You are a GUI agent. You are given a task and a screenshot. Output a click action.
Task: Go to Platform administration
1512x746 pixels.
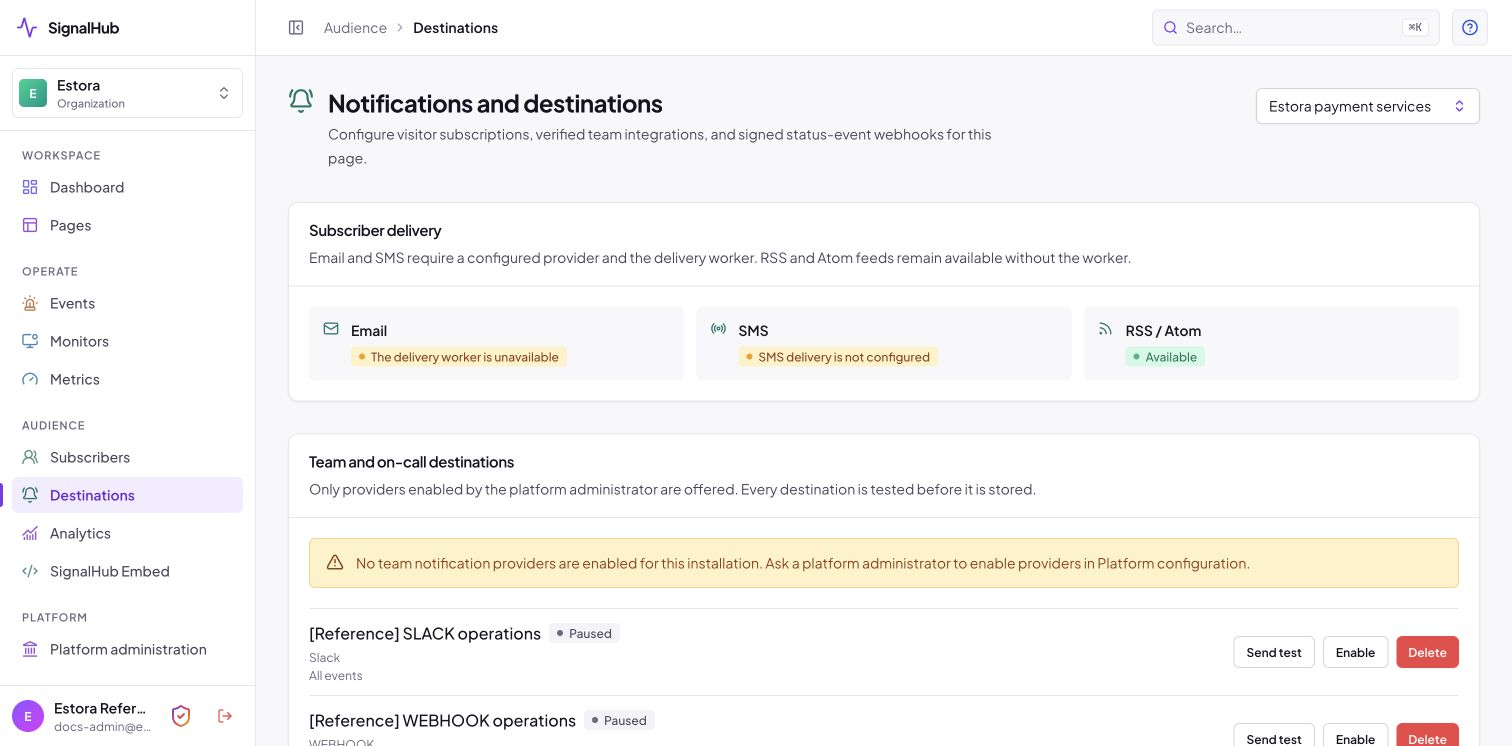[x=127, y=649]
